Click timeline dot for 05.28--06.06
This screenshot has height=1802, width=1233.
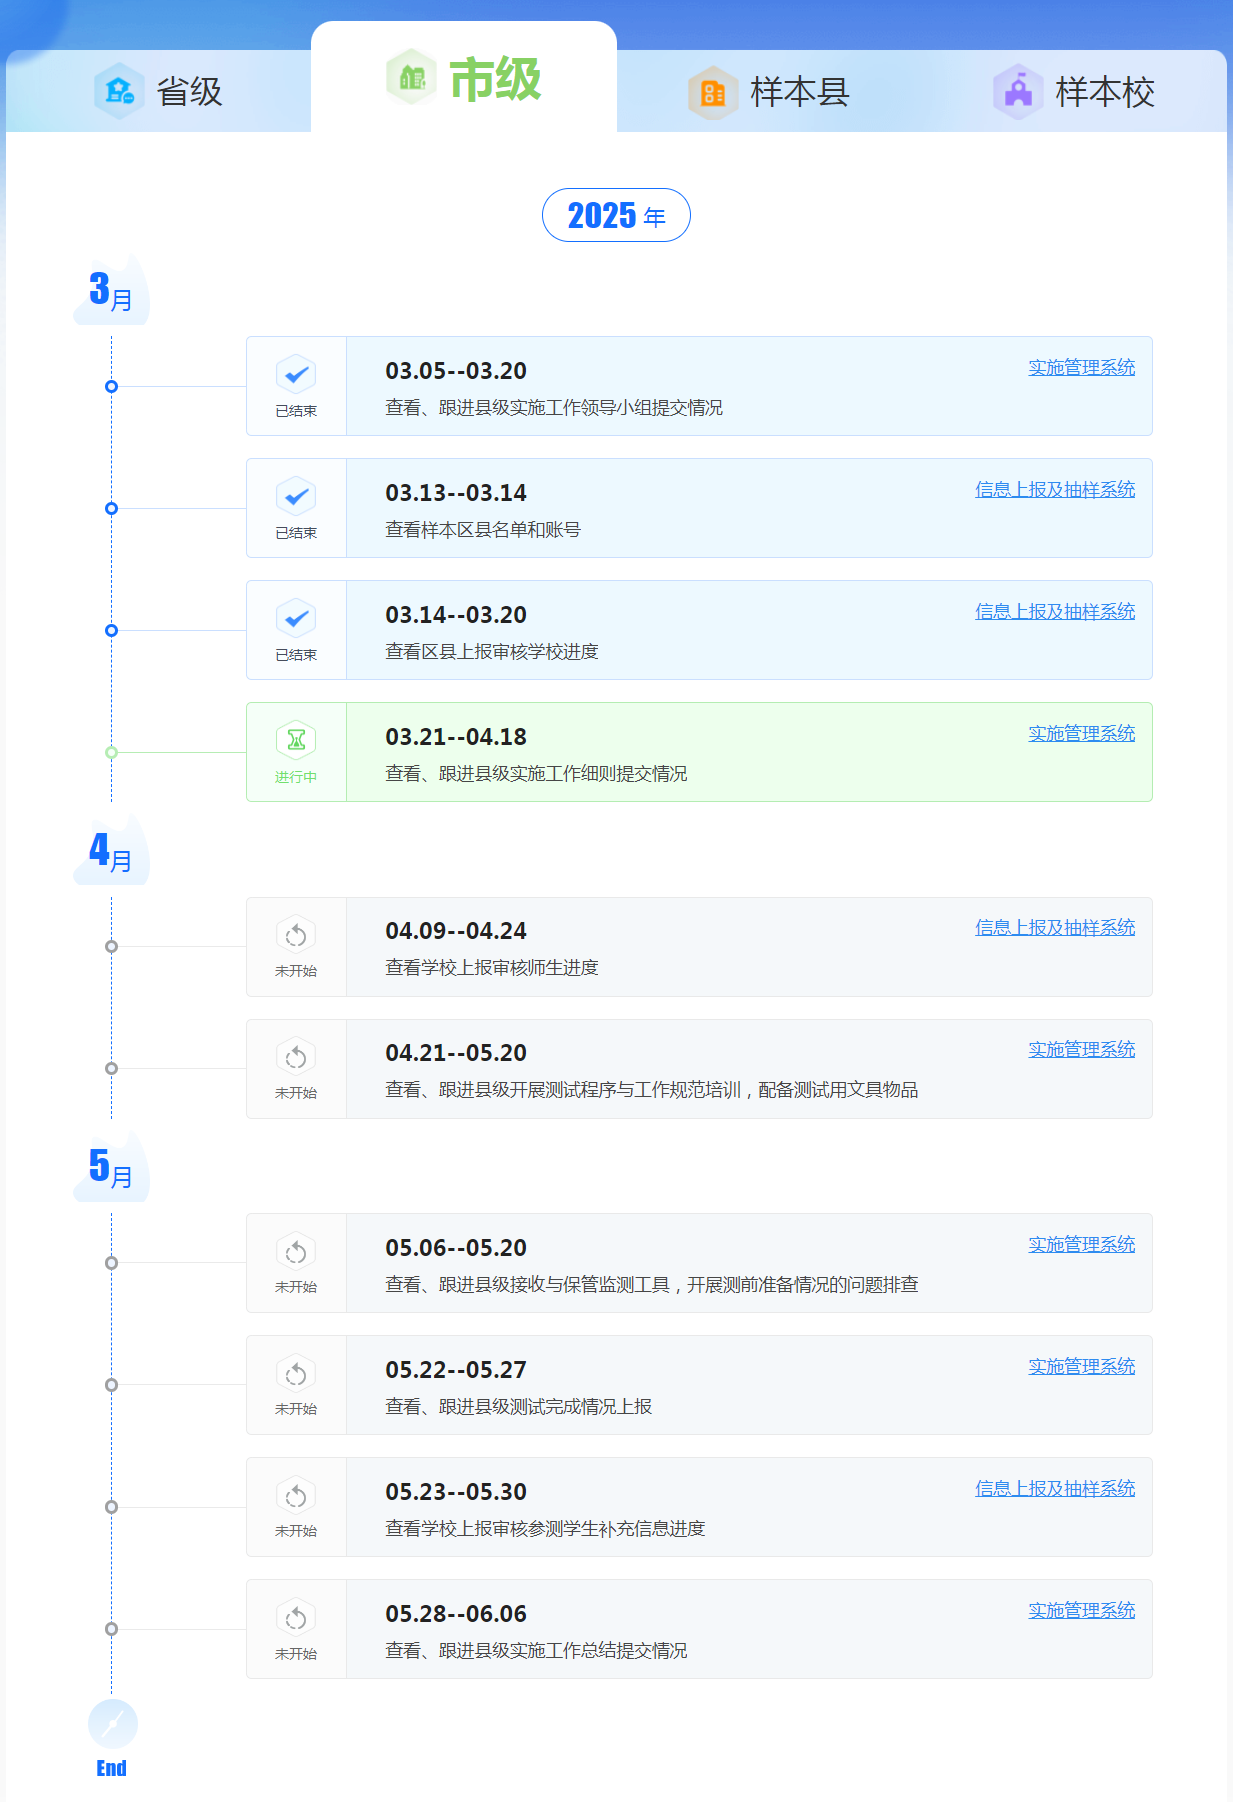[x=111, y=1629]
